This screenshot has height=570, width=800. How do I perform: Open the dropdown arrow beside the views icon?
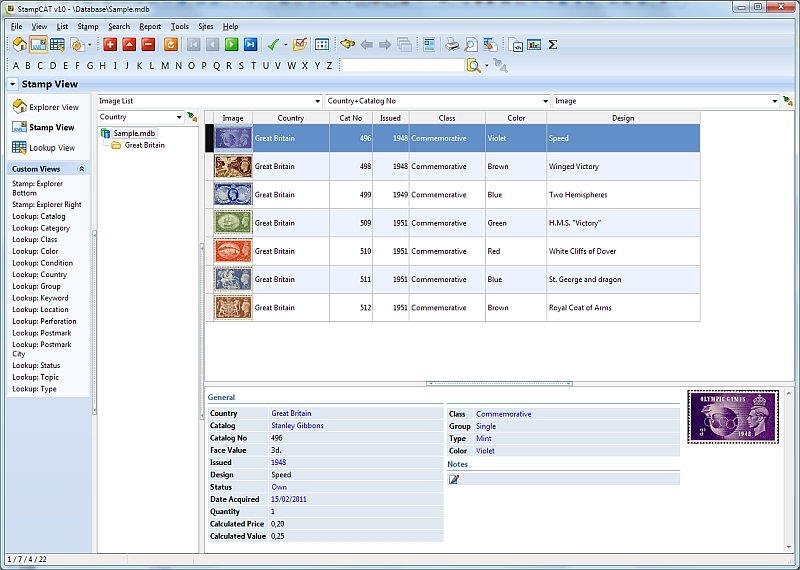[x=89, y=45]
